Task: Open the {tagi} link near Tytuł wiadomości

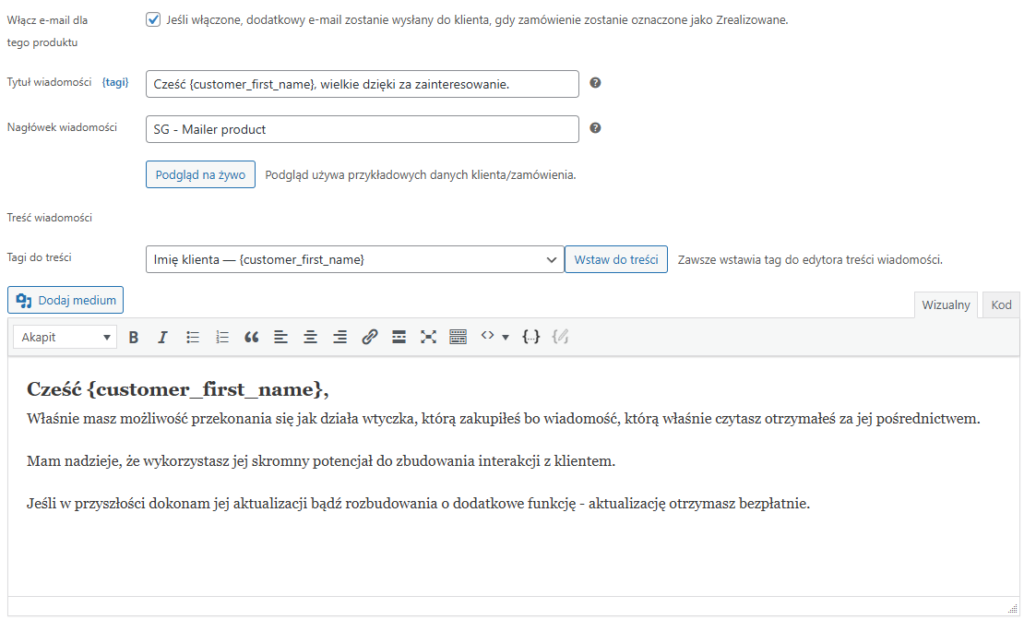Action: point(116,83)
